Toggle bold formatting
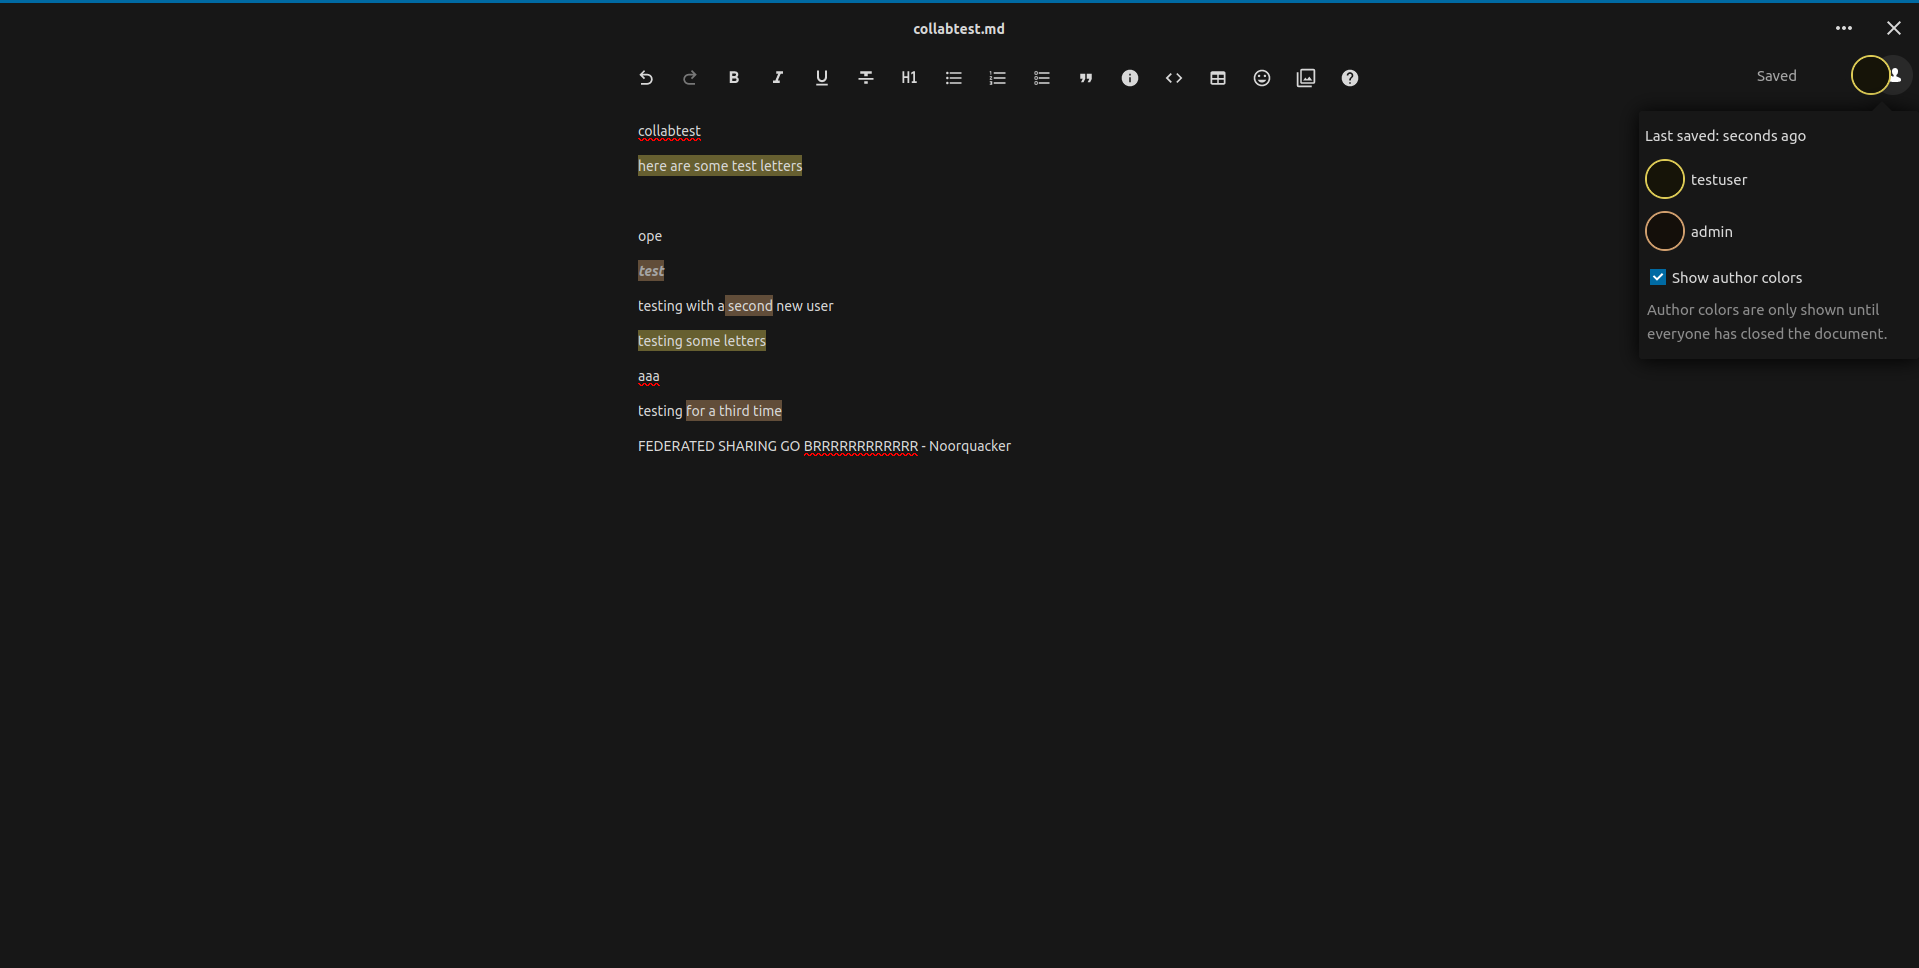The image size is (1919, 968). 733,77
